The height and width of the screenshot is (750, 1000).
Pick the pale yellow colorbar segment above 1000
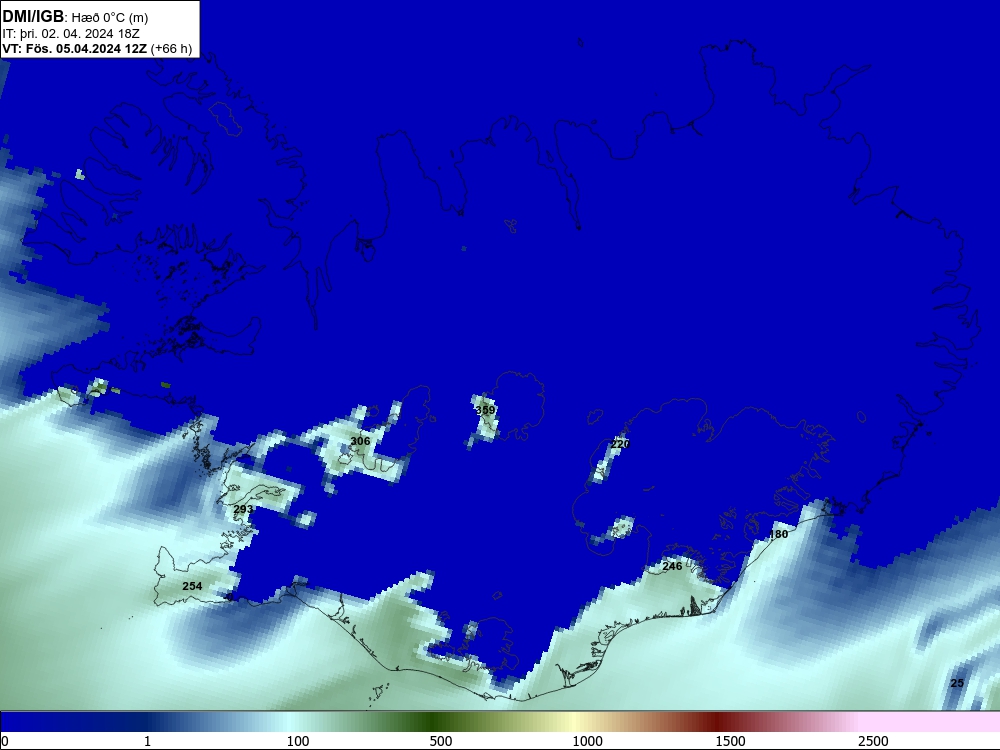tap(574, 722)
